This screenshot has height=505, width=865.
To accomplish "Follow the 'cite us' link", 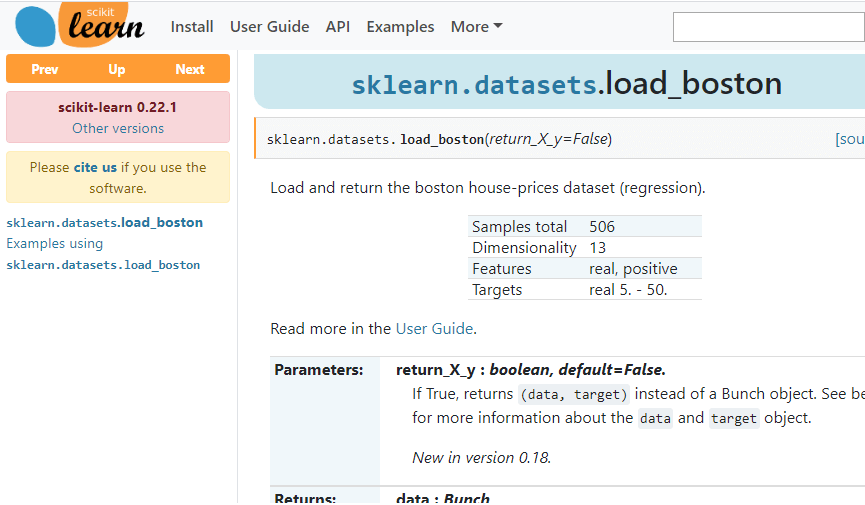I will [95, 167].
